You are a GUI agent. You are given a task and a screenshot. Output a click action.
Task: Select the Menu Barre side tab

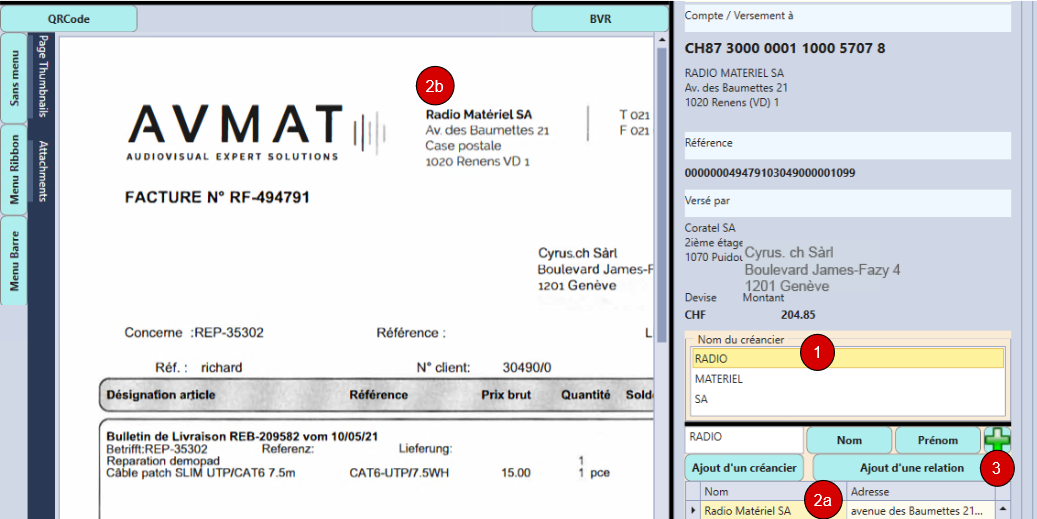(14, 260)
